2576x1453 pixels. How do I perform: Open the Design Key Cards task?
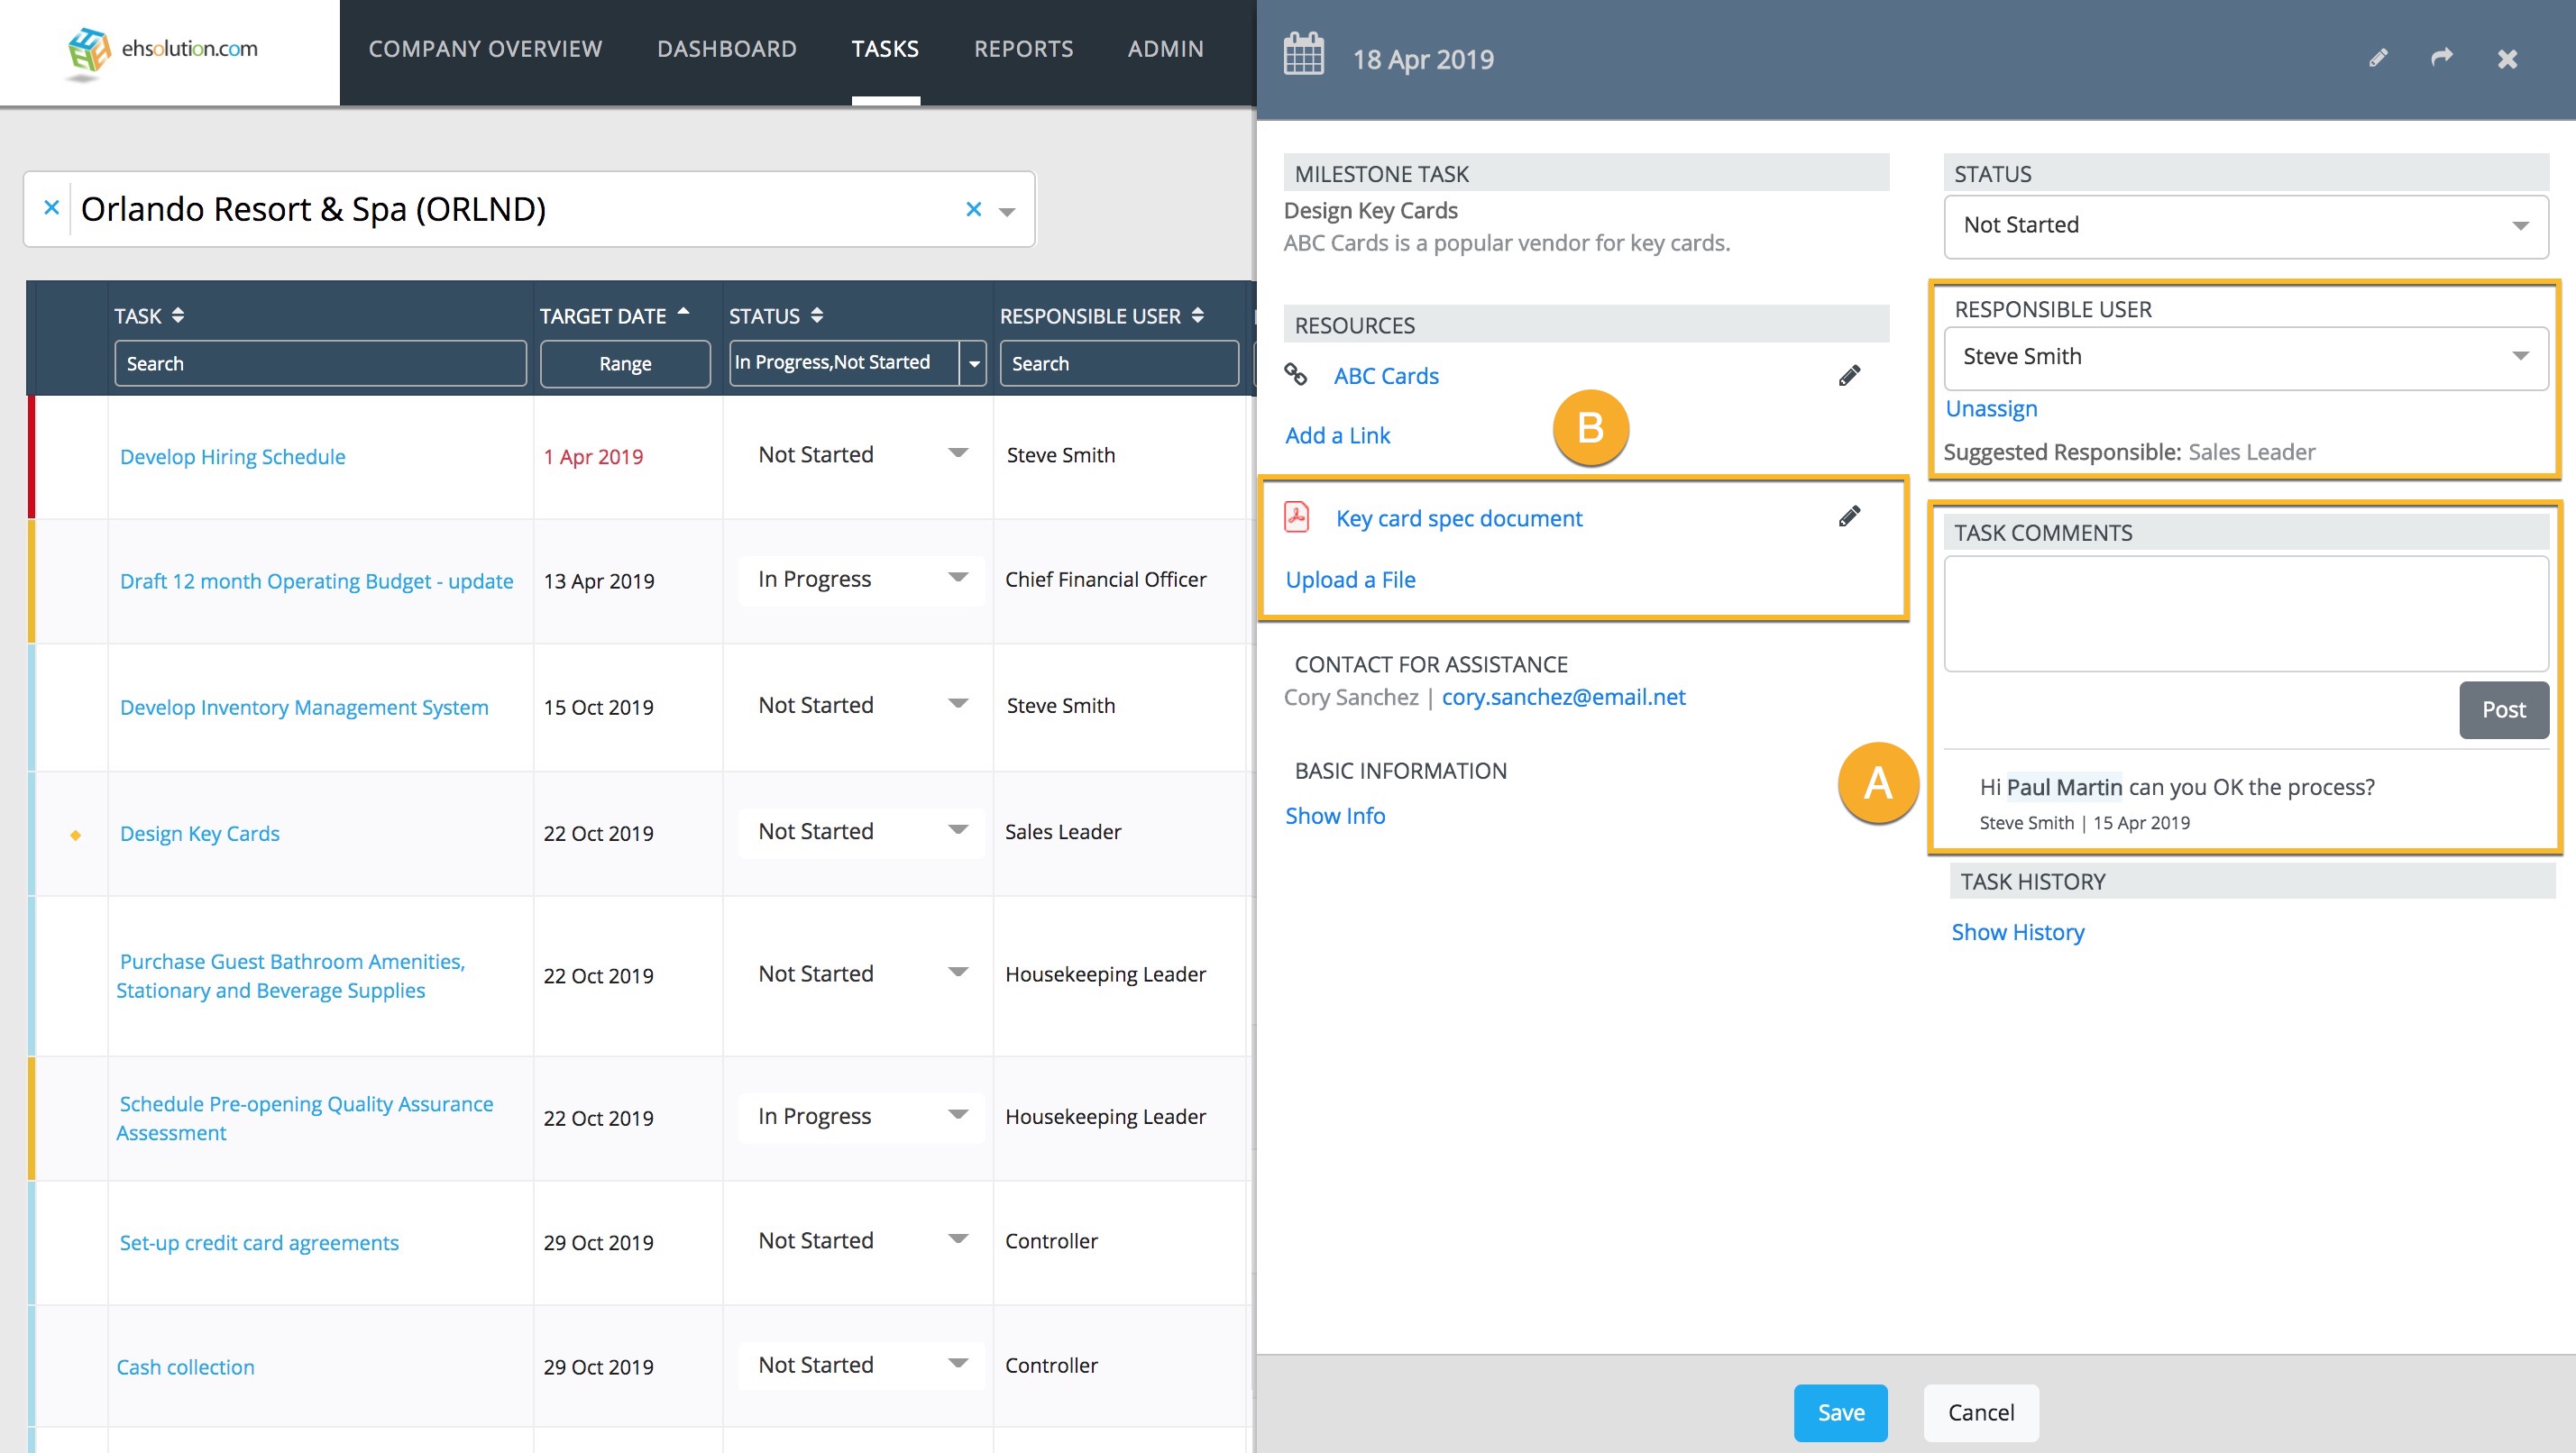pos(199,833)
